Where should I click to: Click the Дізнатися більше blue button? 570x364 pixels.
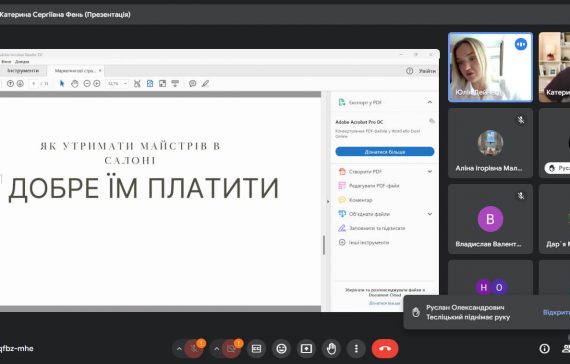[385, 152]
